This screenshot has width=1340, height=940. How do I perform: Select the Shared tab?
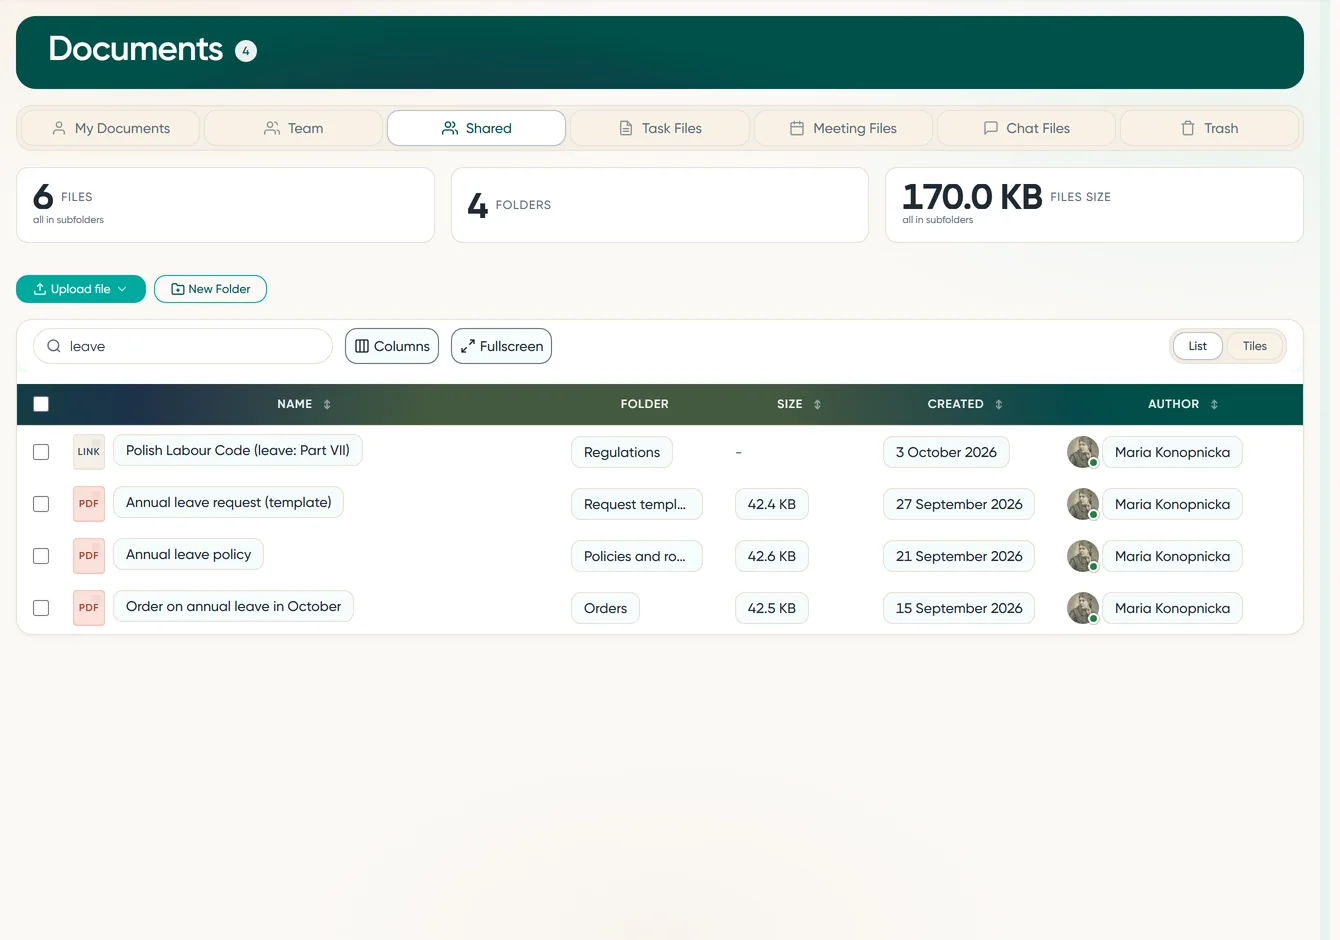(476, 128)
